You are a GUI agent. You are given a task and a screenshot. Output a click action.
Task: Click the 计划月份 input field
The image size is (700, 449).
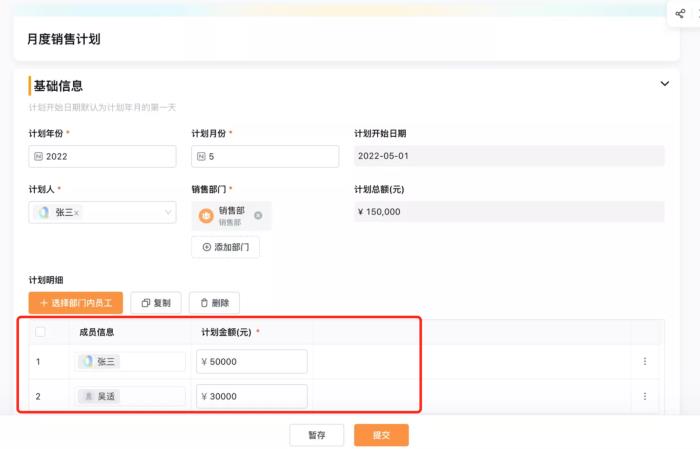coord(265,157)
